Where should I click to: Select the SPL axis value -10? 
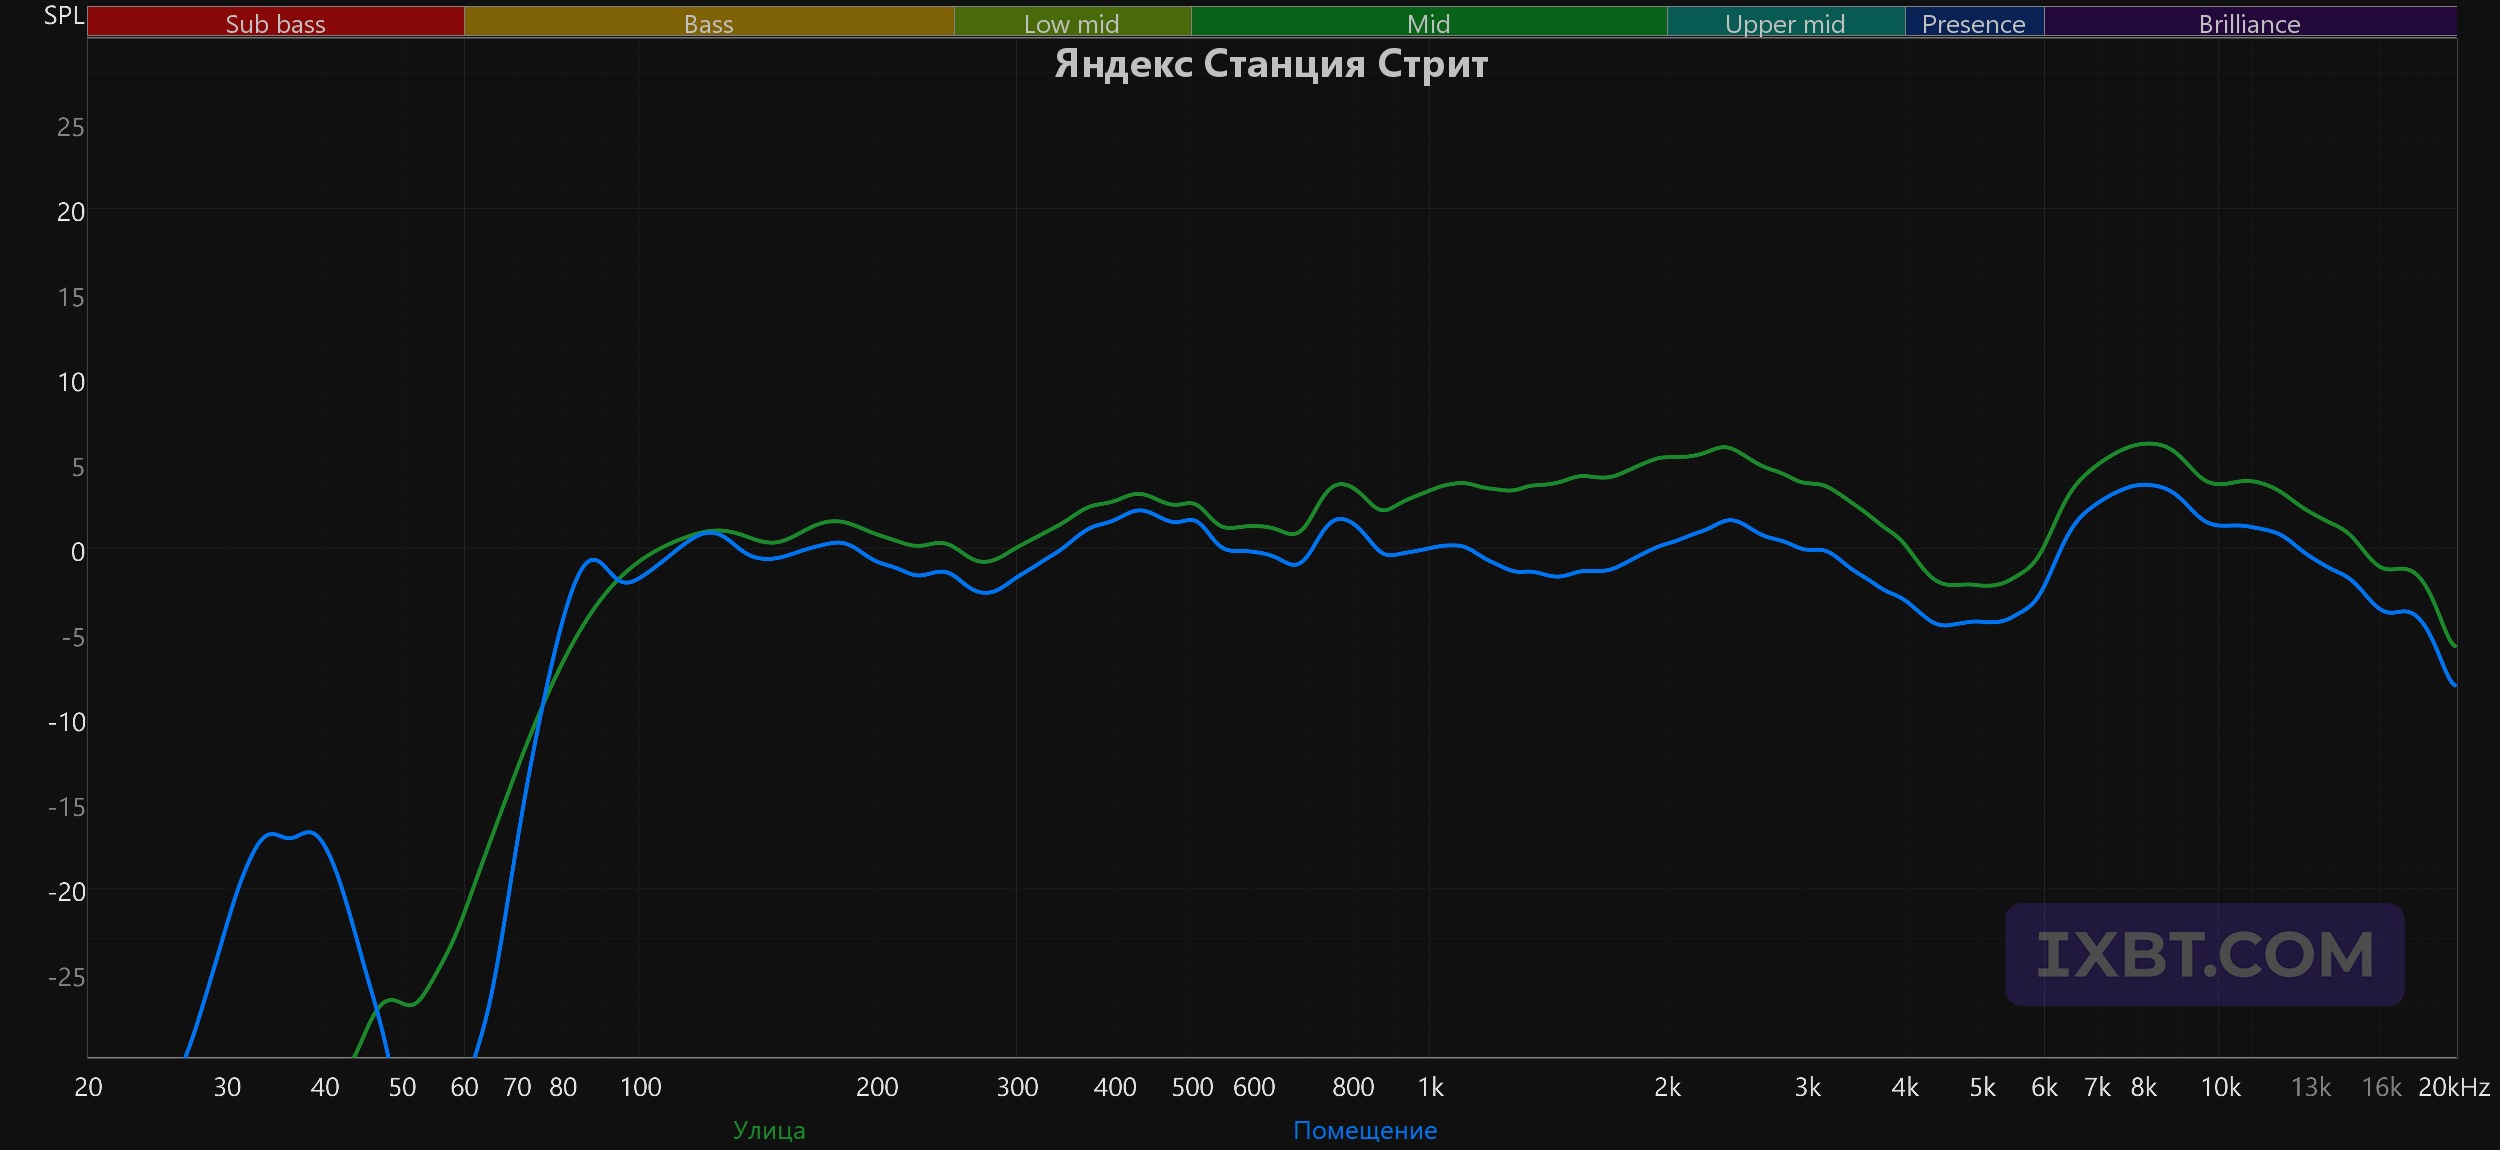(x=67, y=722)
